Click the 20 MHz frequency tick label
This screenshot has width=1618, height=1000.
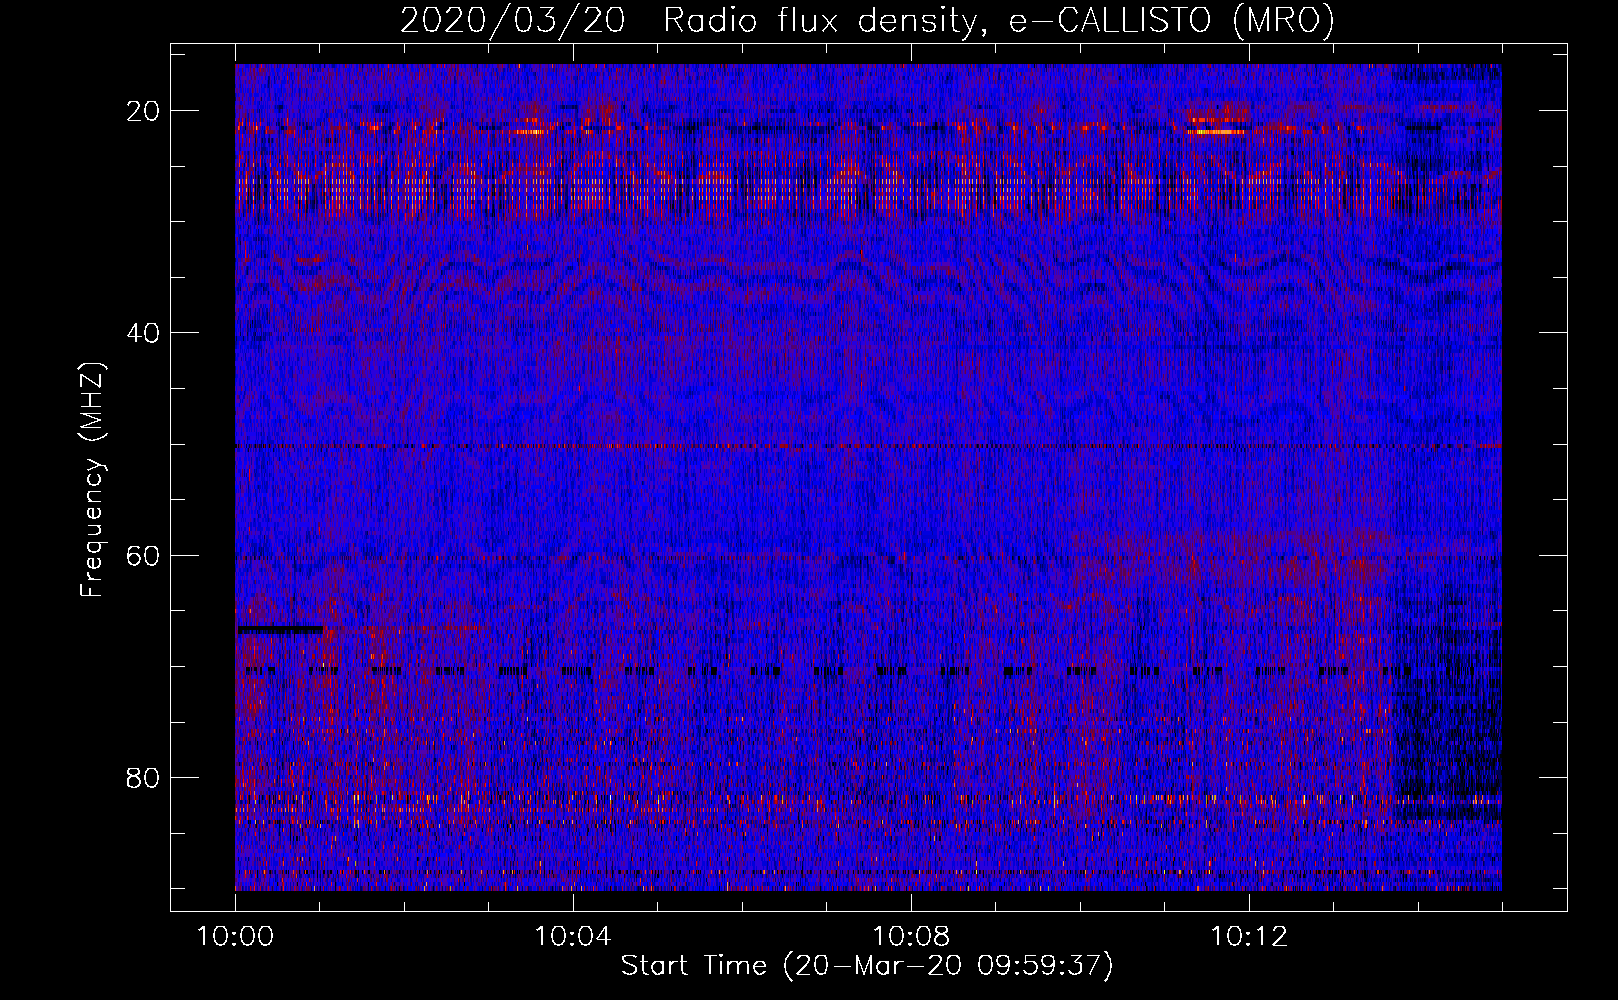tap(144, 110)
